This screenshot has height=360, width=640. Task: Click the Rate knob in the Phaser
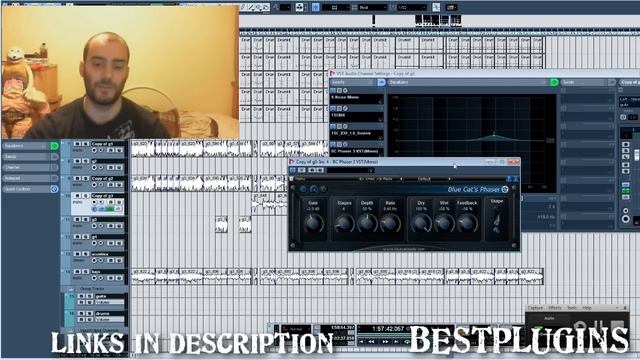(390, 223)
